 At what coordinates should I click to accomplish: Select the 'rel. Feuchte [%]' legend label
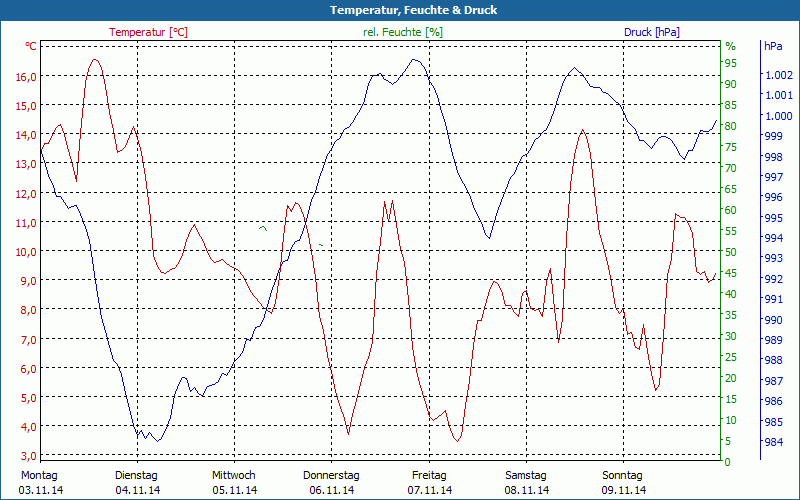point(403,32)
